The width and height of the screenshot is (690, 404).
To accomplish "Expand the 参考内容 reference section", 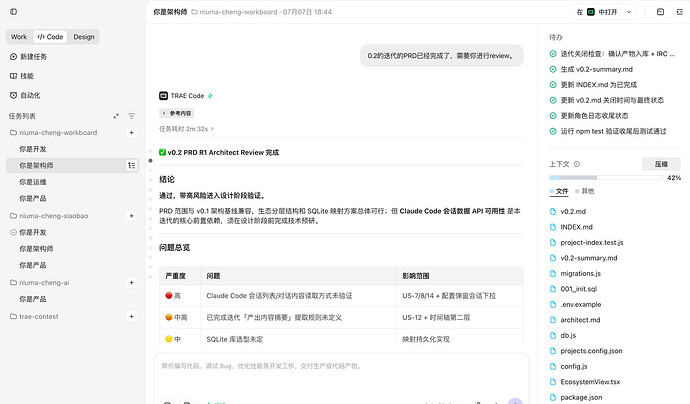I will tap(176, 113).
